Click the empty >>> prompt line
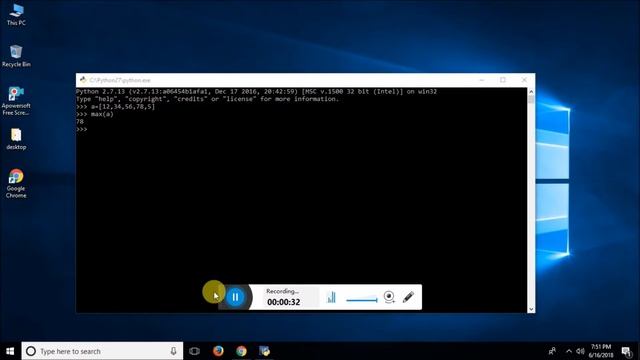640x360 pixels. click(x=82, y=129)
